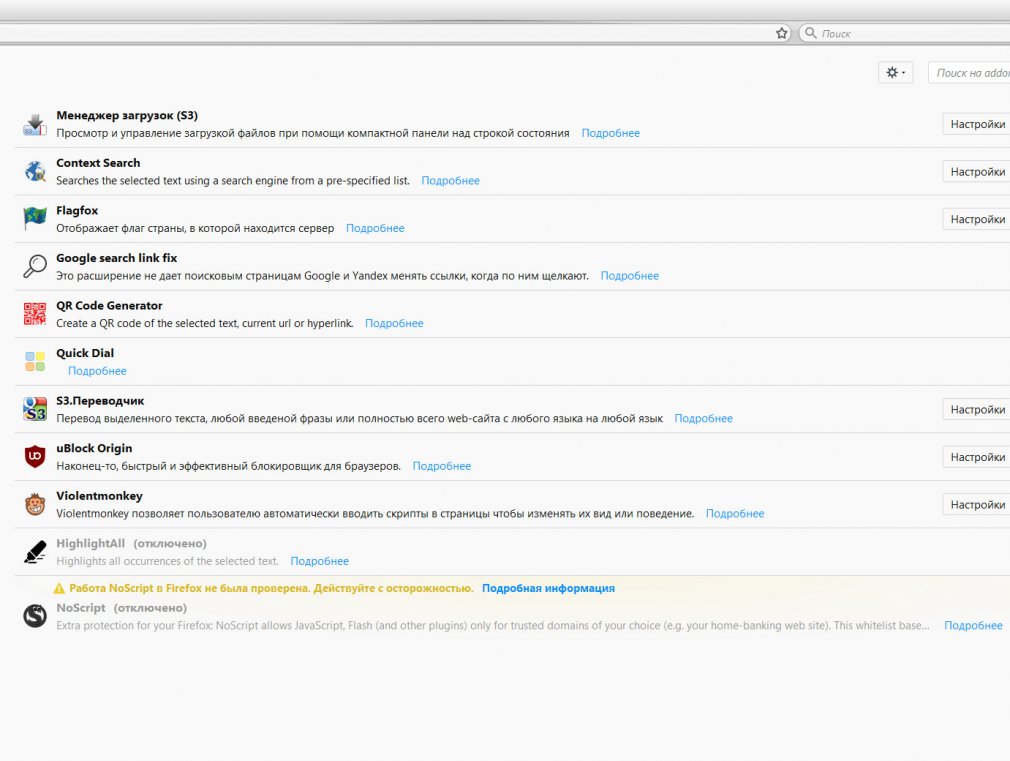Open the Подробная информация NoScript warning link
This screenshot has height=761, width=1010.
[x=548, y=588]
